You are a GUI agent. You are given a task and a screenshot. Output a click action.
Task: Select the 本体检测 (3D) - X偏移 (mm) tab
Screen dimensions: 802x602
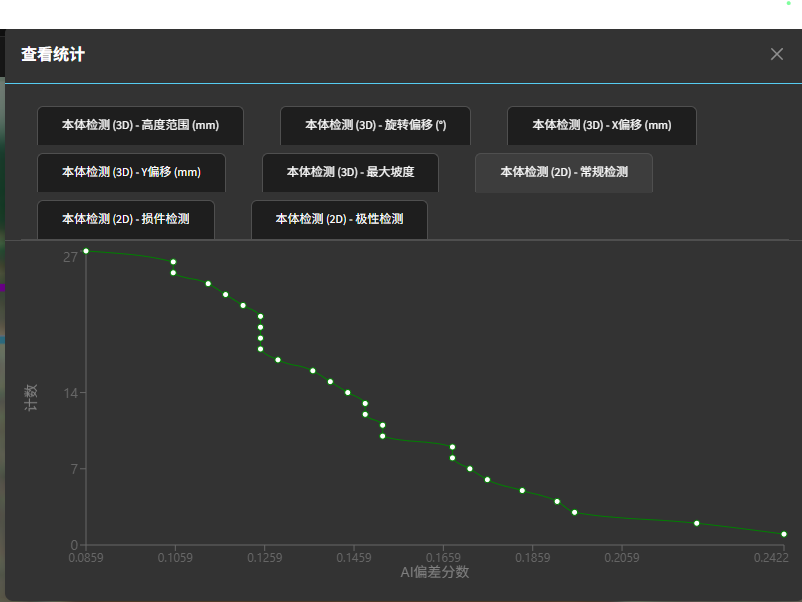coord(601,126)
